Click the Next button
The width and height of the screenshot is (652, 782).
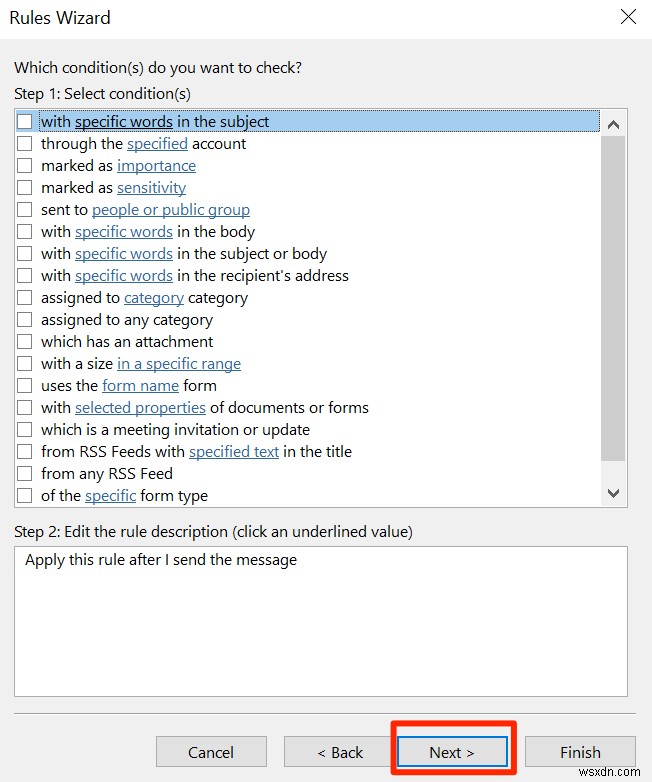click(x=452, y=752)
